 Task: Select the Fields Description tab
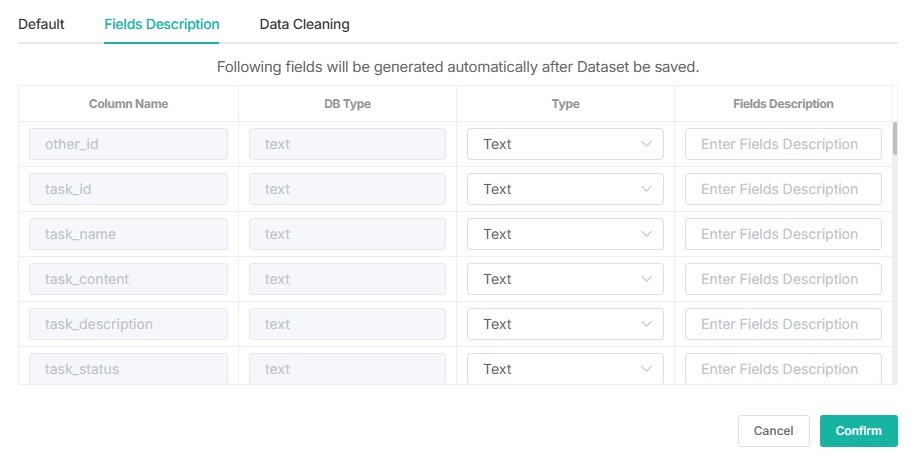pyautogui.click(x=162, y=24)
